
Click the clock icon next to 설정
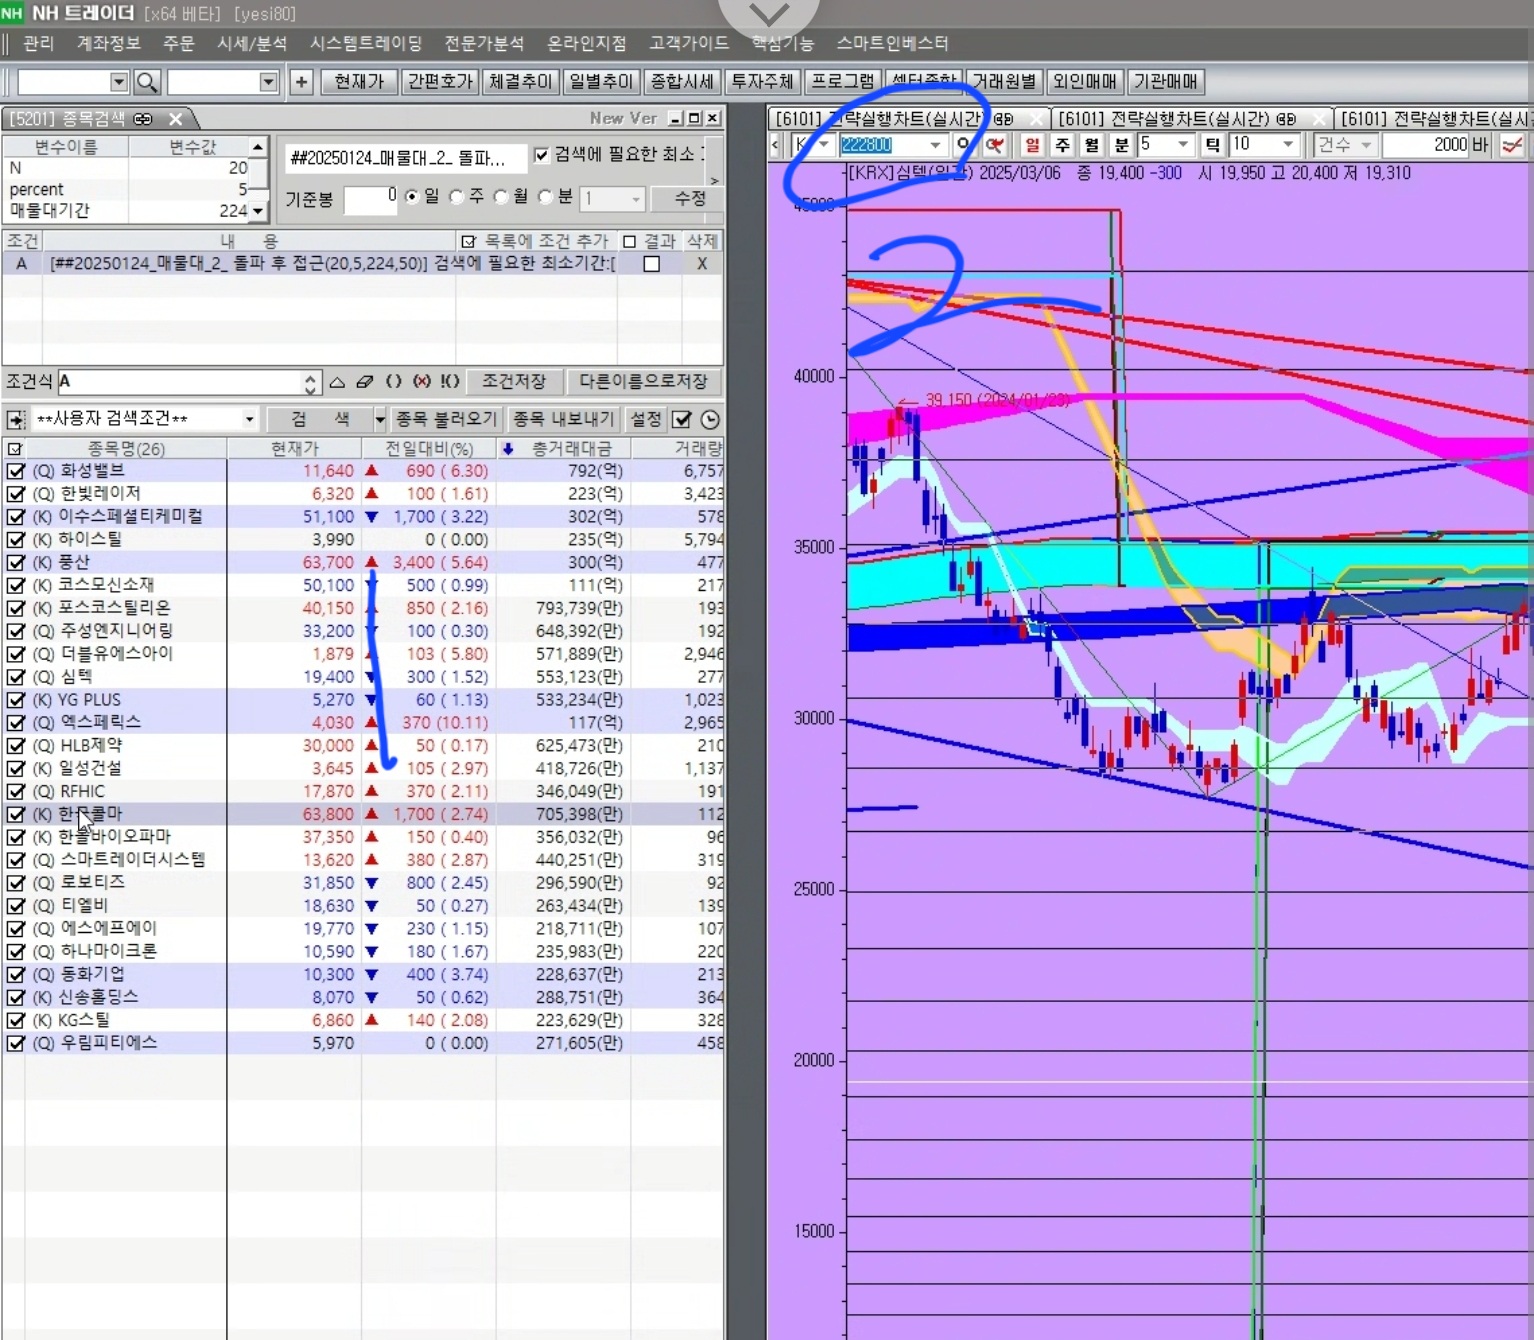pyautogui.click(x=710, y=419)
